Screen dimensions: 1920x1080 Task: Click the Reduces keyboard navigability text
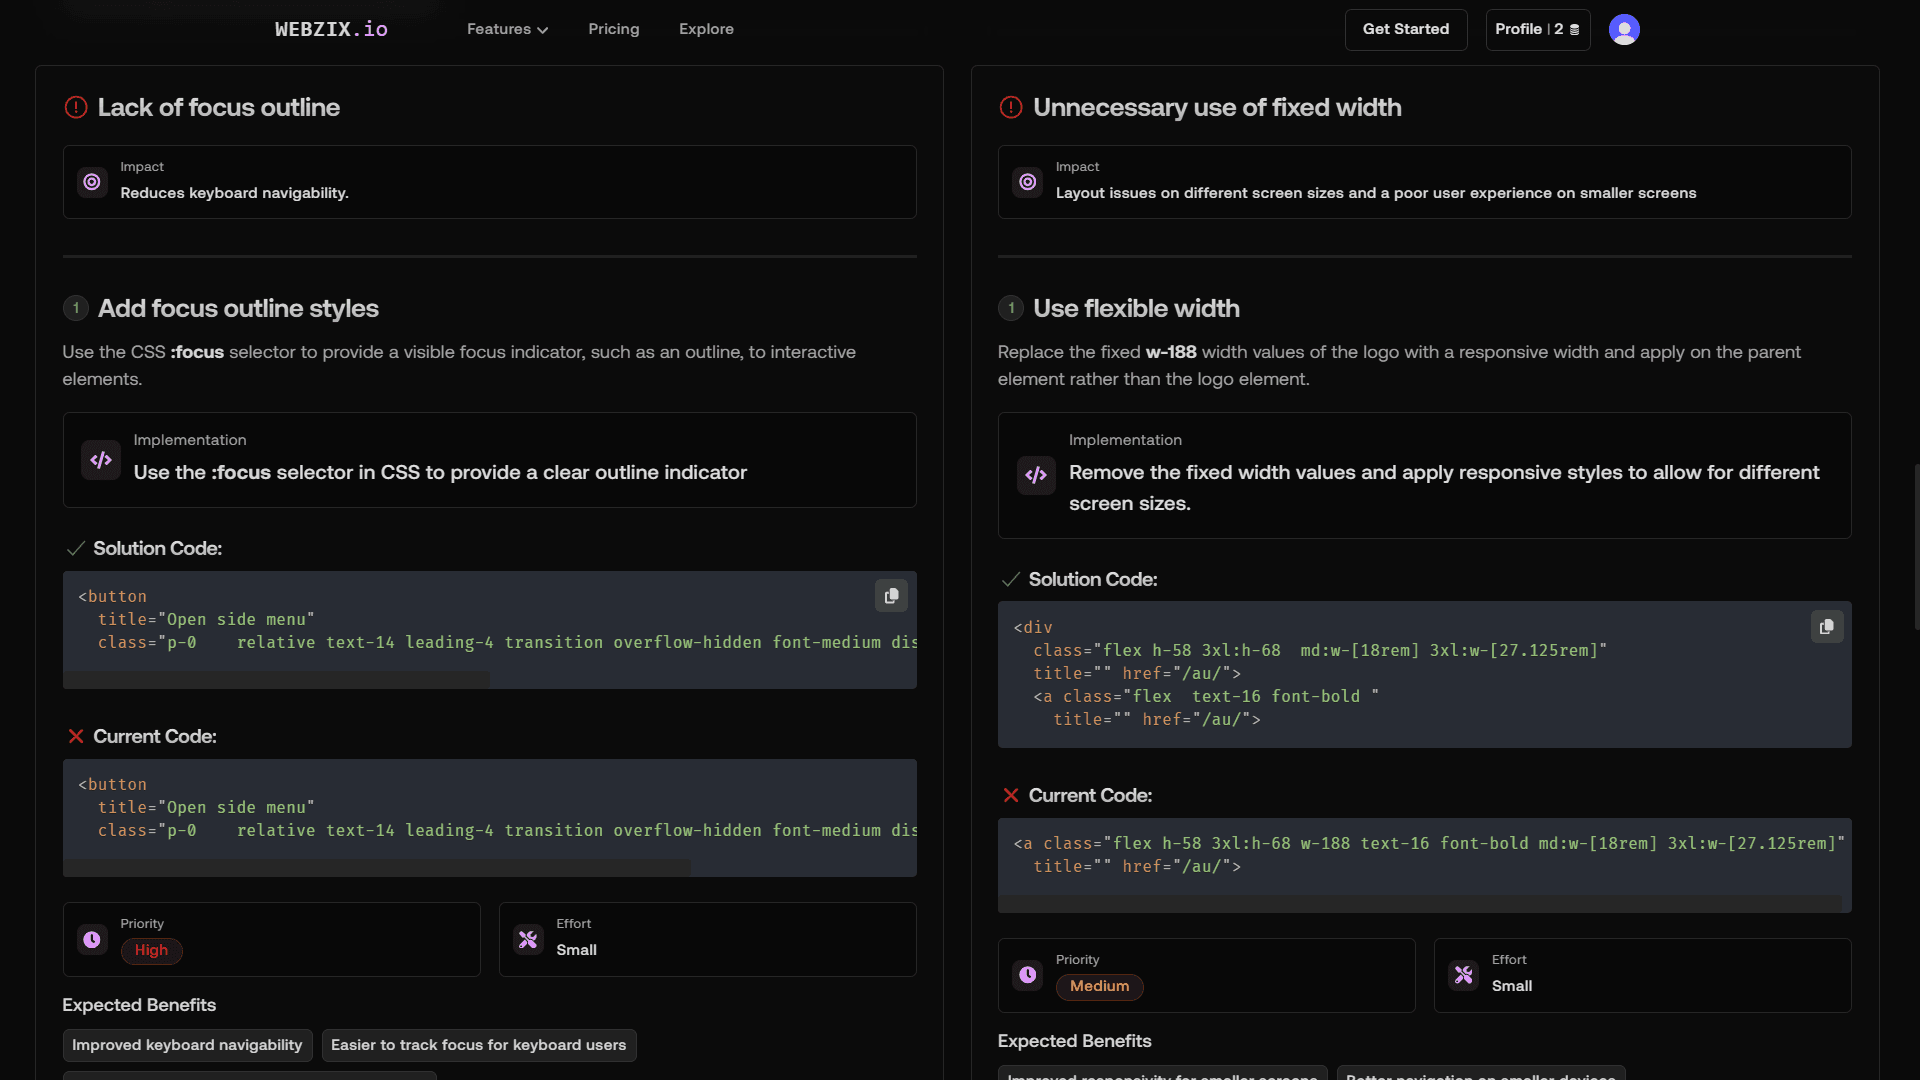[x=234, y=193]
